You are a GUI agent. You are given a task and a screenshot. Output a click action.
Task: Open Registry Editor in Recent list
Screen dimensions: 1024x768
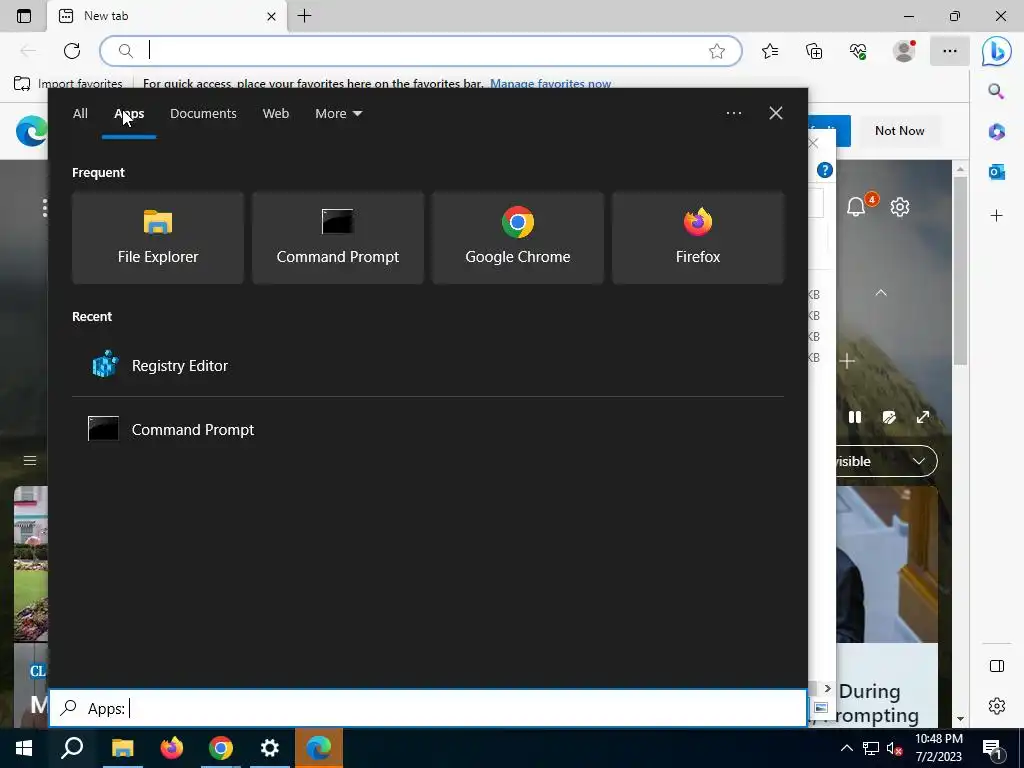pos(428,366)
